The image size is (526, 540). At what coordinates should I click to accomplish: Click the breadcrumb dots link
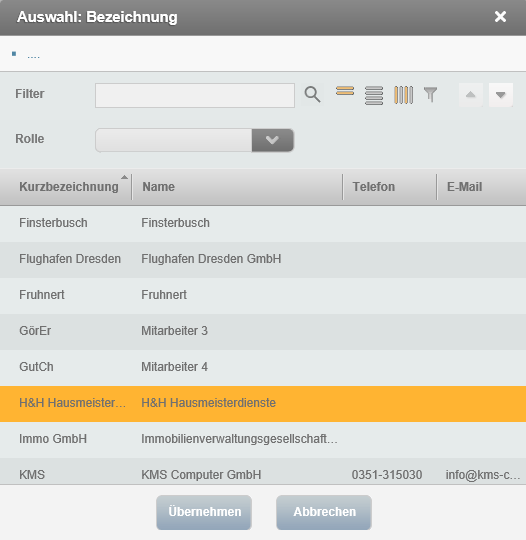(x=33, y=56)
